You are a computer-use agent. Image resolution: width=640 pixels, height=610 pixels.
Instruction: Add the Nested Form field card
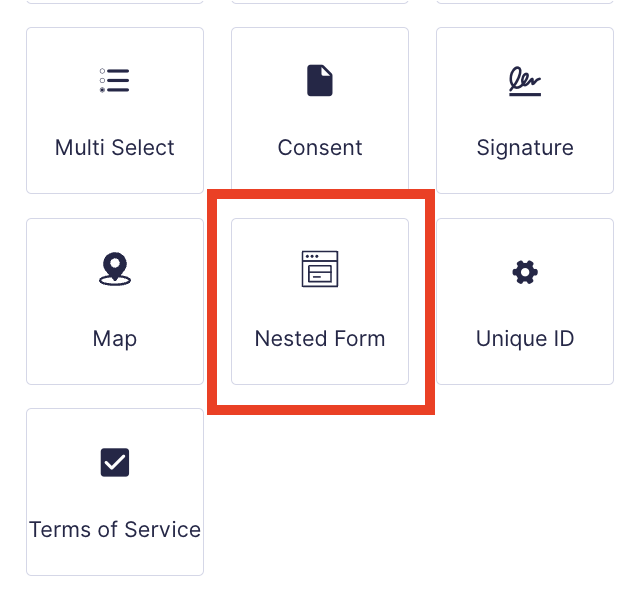coord(320,301)
